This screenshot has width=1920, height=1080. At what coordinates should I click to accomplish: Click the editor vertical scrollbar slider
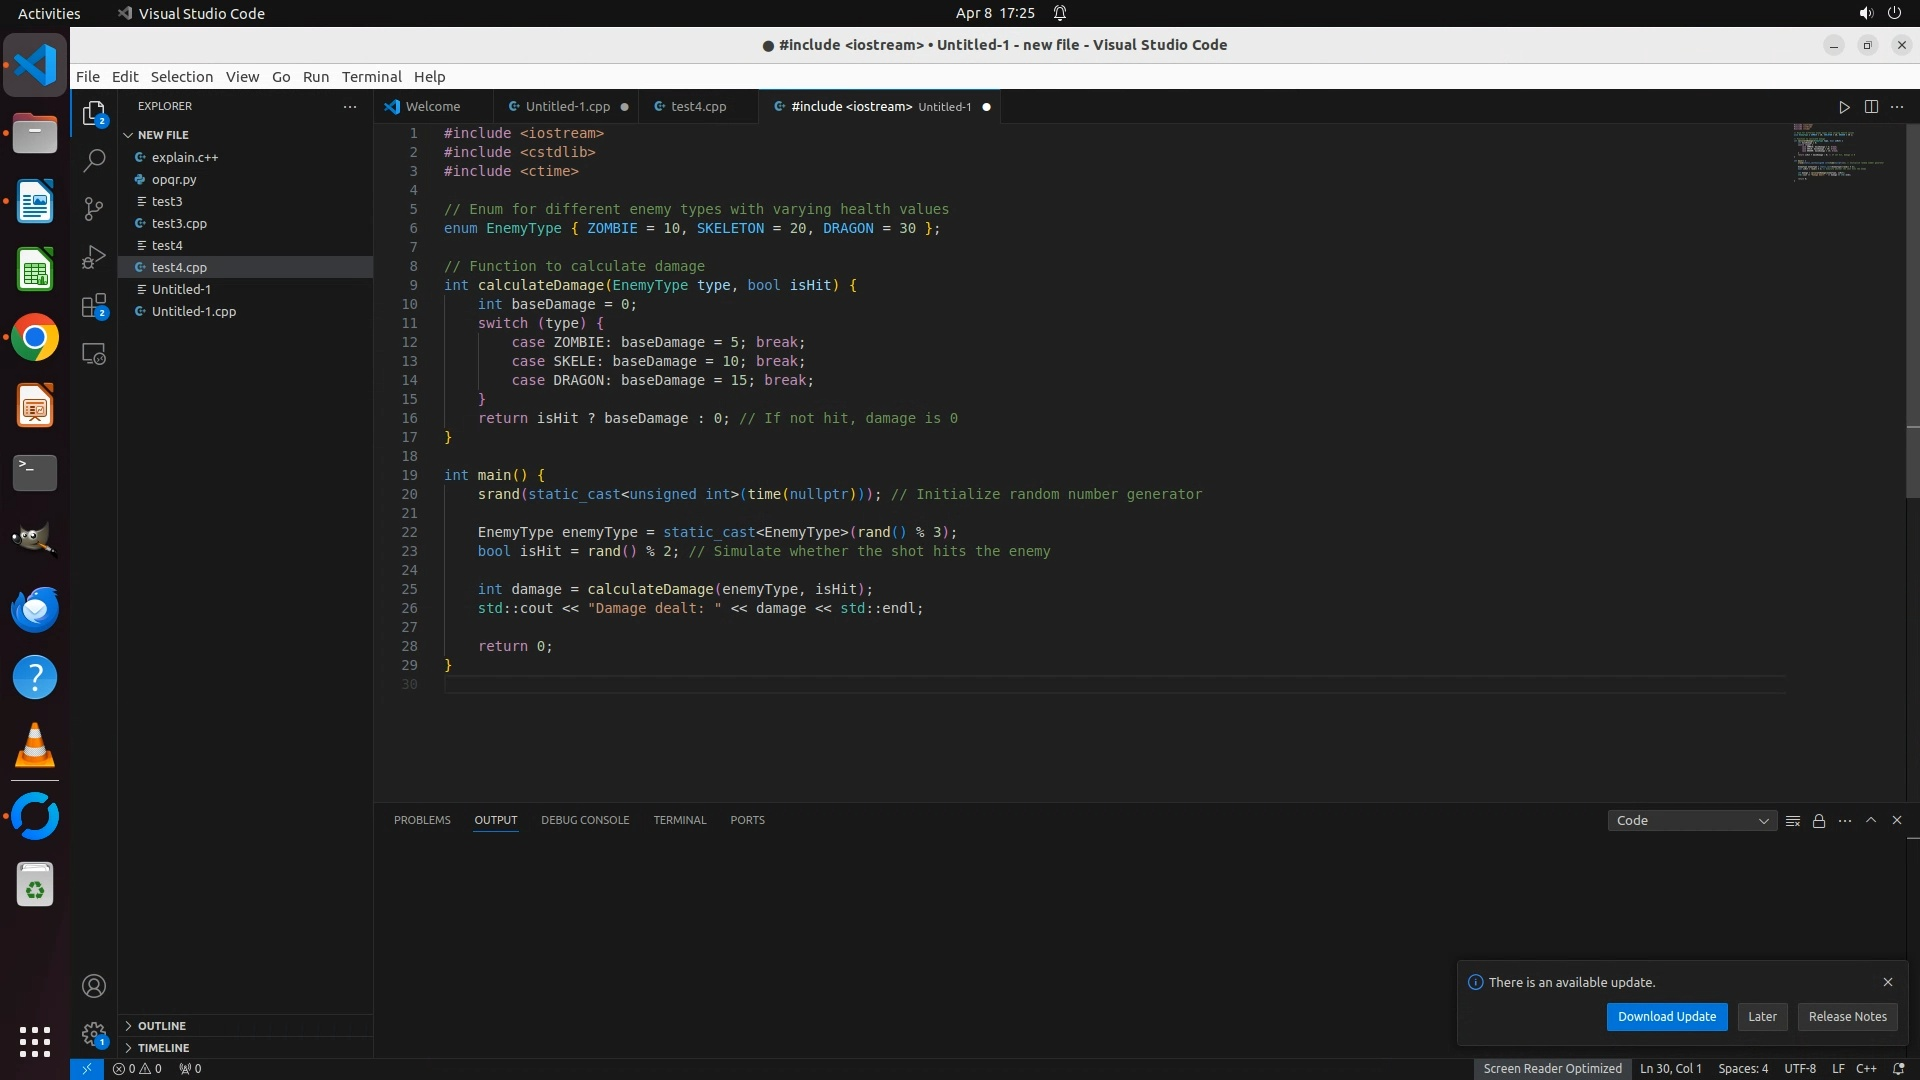(x=1912, y=310)
